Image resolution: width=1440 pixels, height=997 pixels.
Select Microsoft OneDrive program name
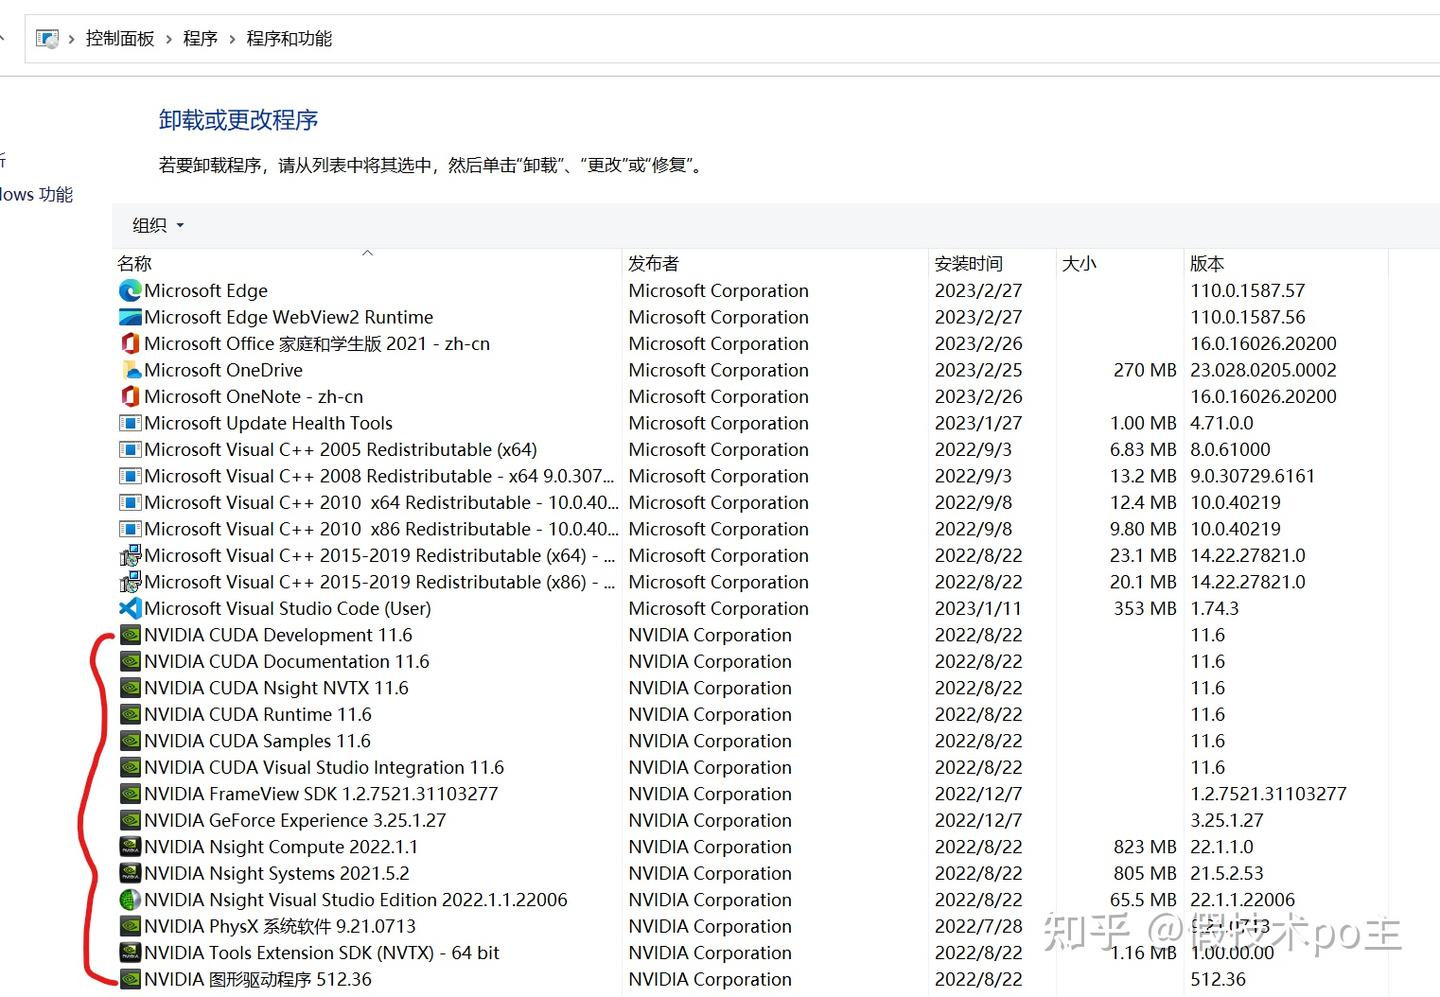tap(223, 370)
